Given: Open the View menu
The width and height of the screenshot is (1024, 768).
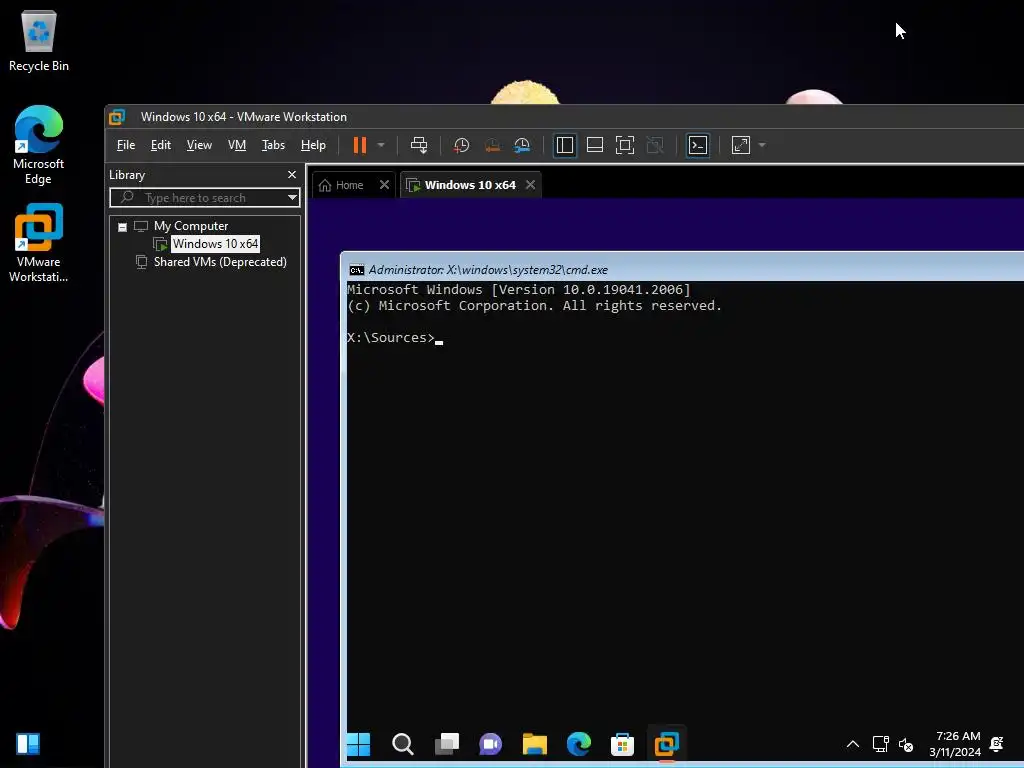Looking at the screenshot, I should (x=199, y=145).
